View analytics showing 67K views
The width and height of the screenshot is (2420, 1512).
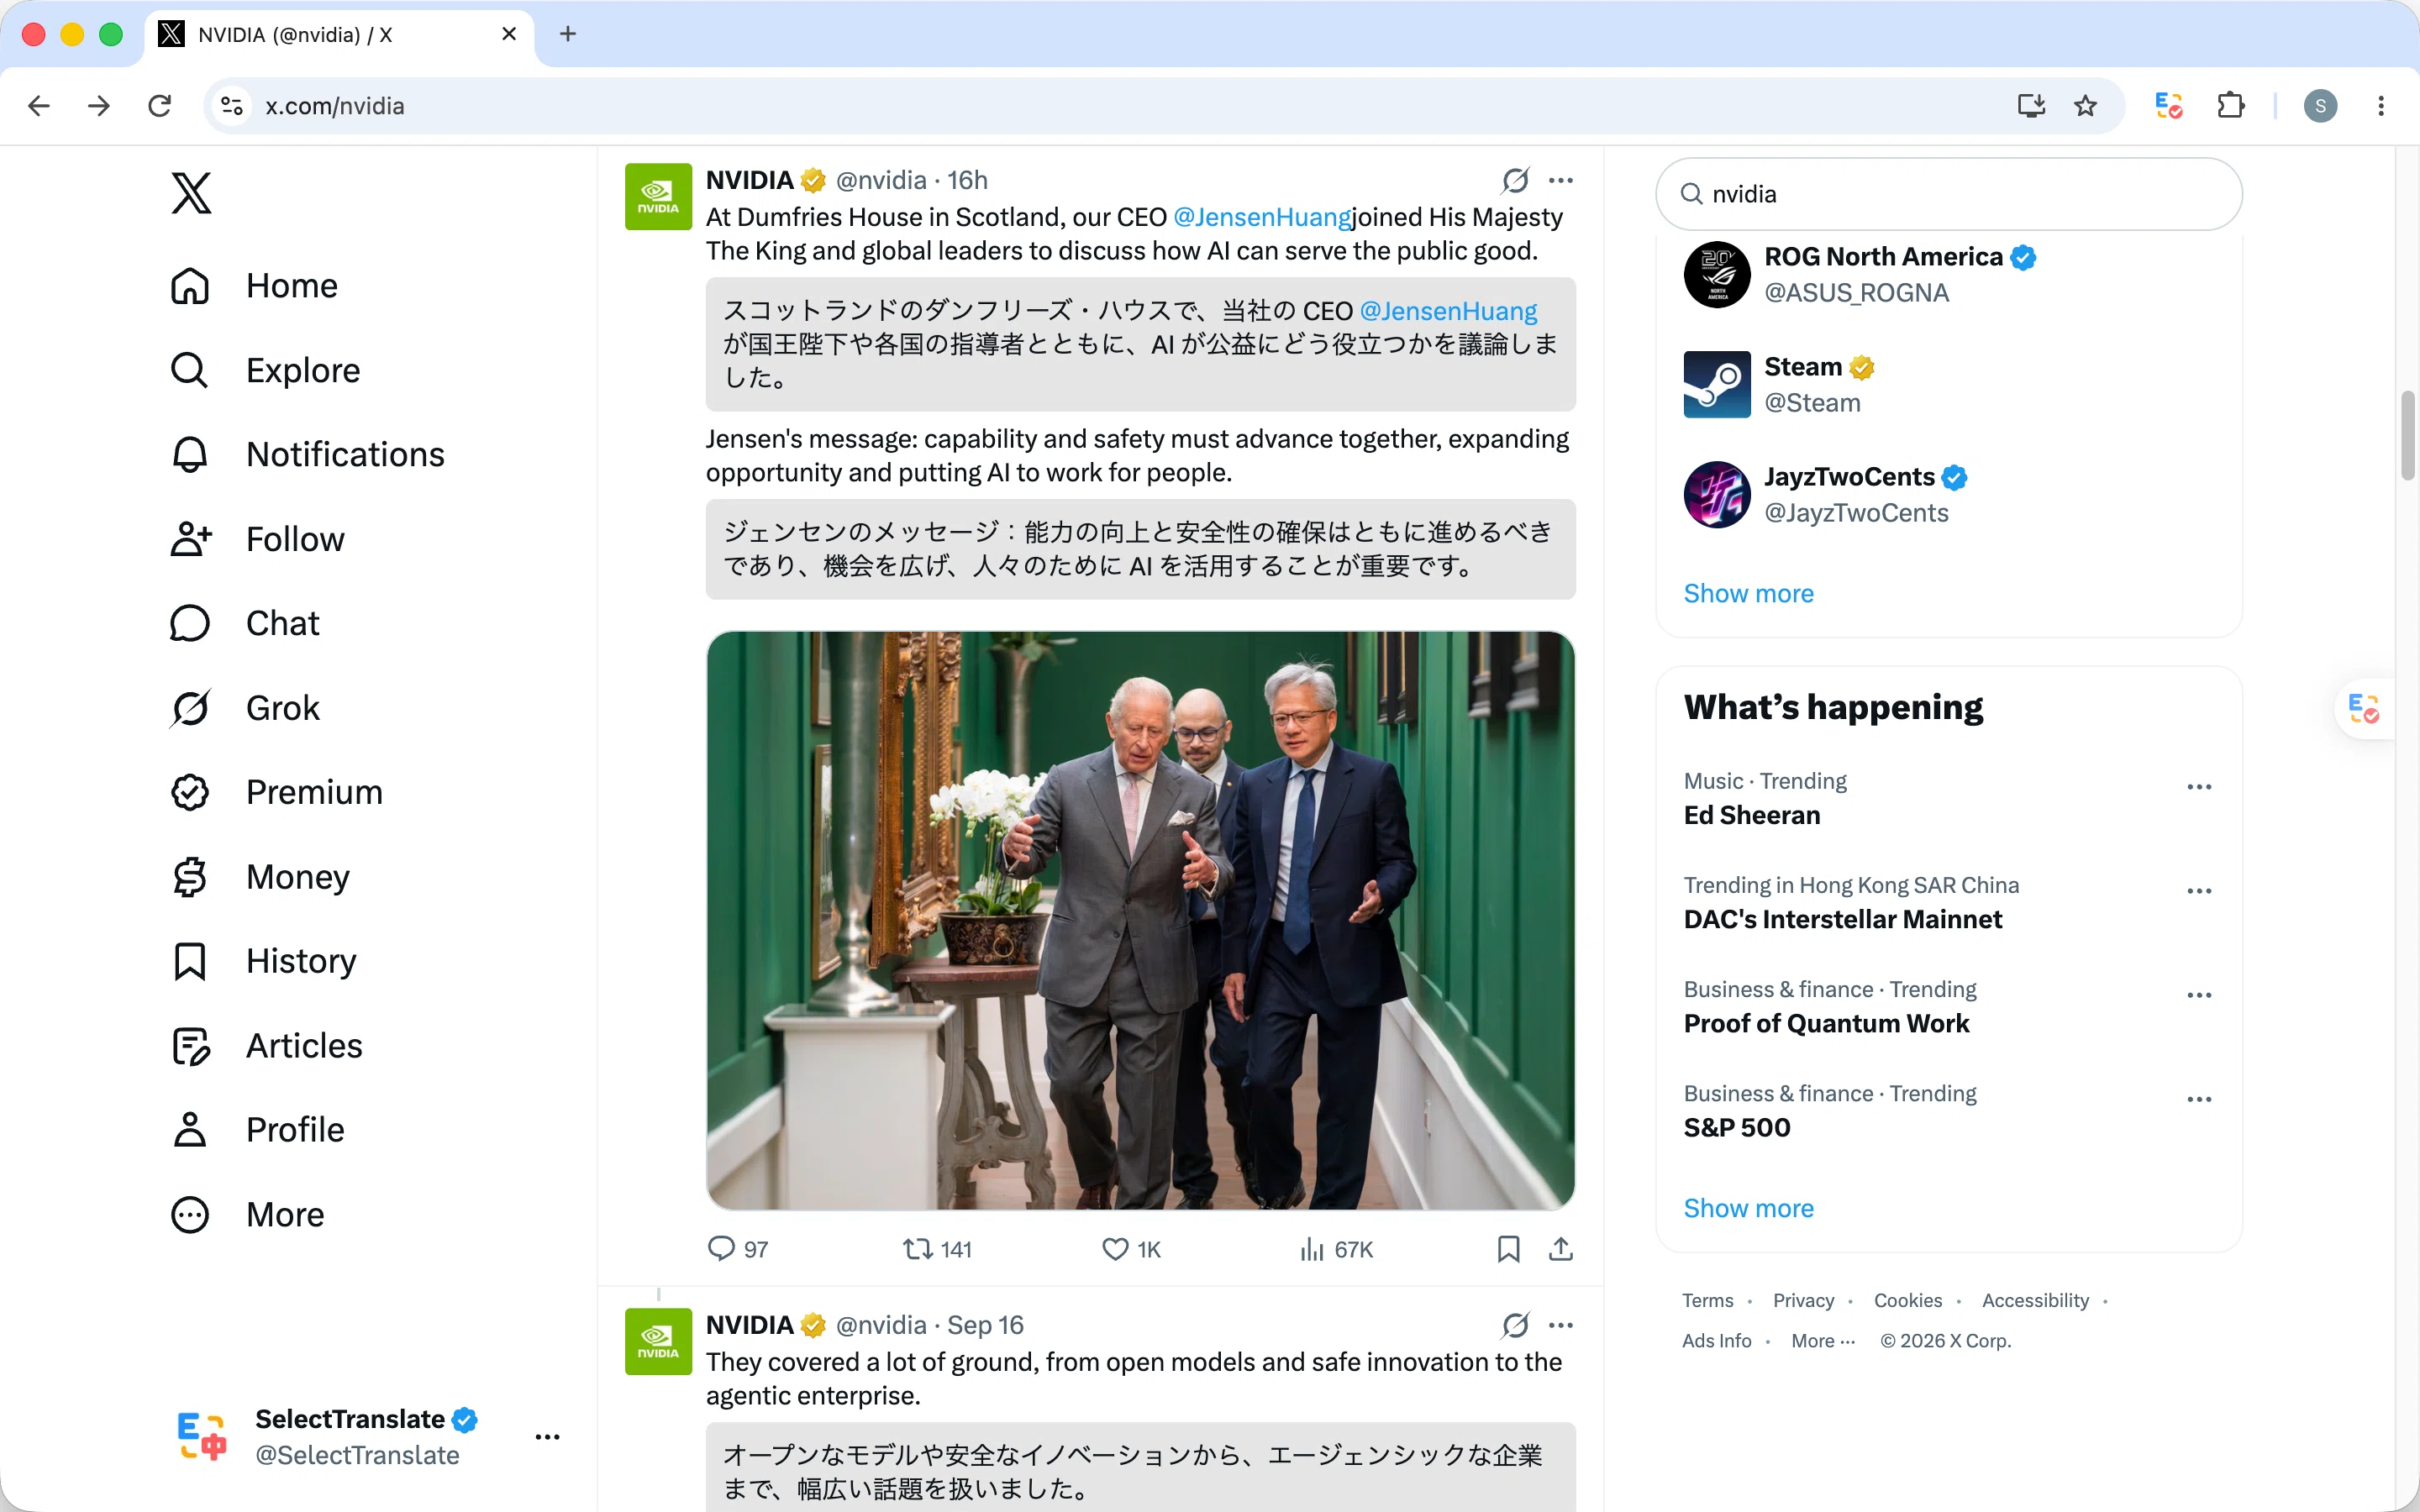1336,1249
